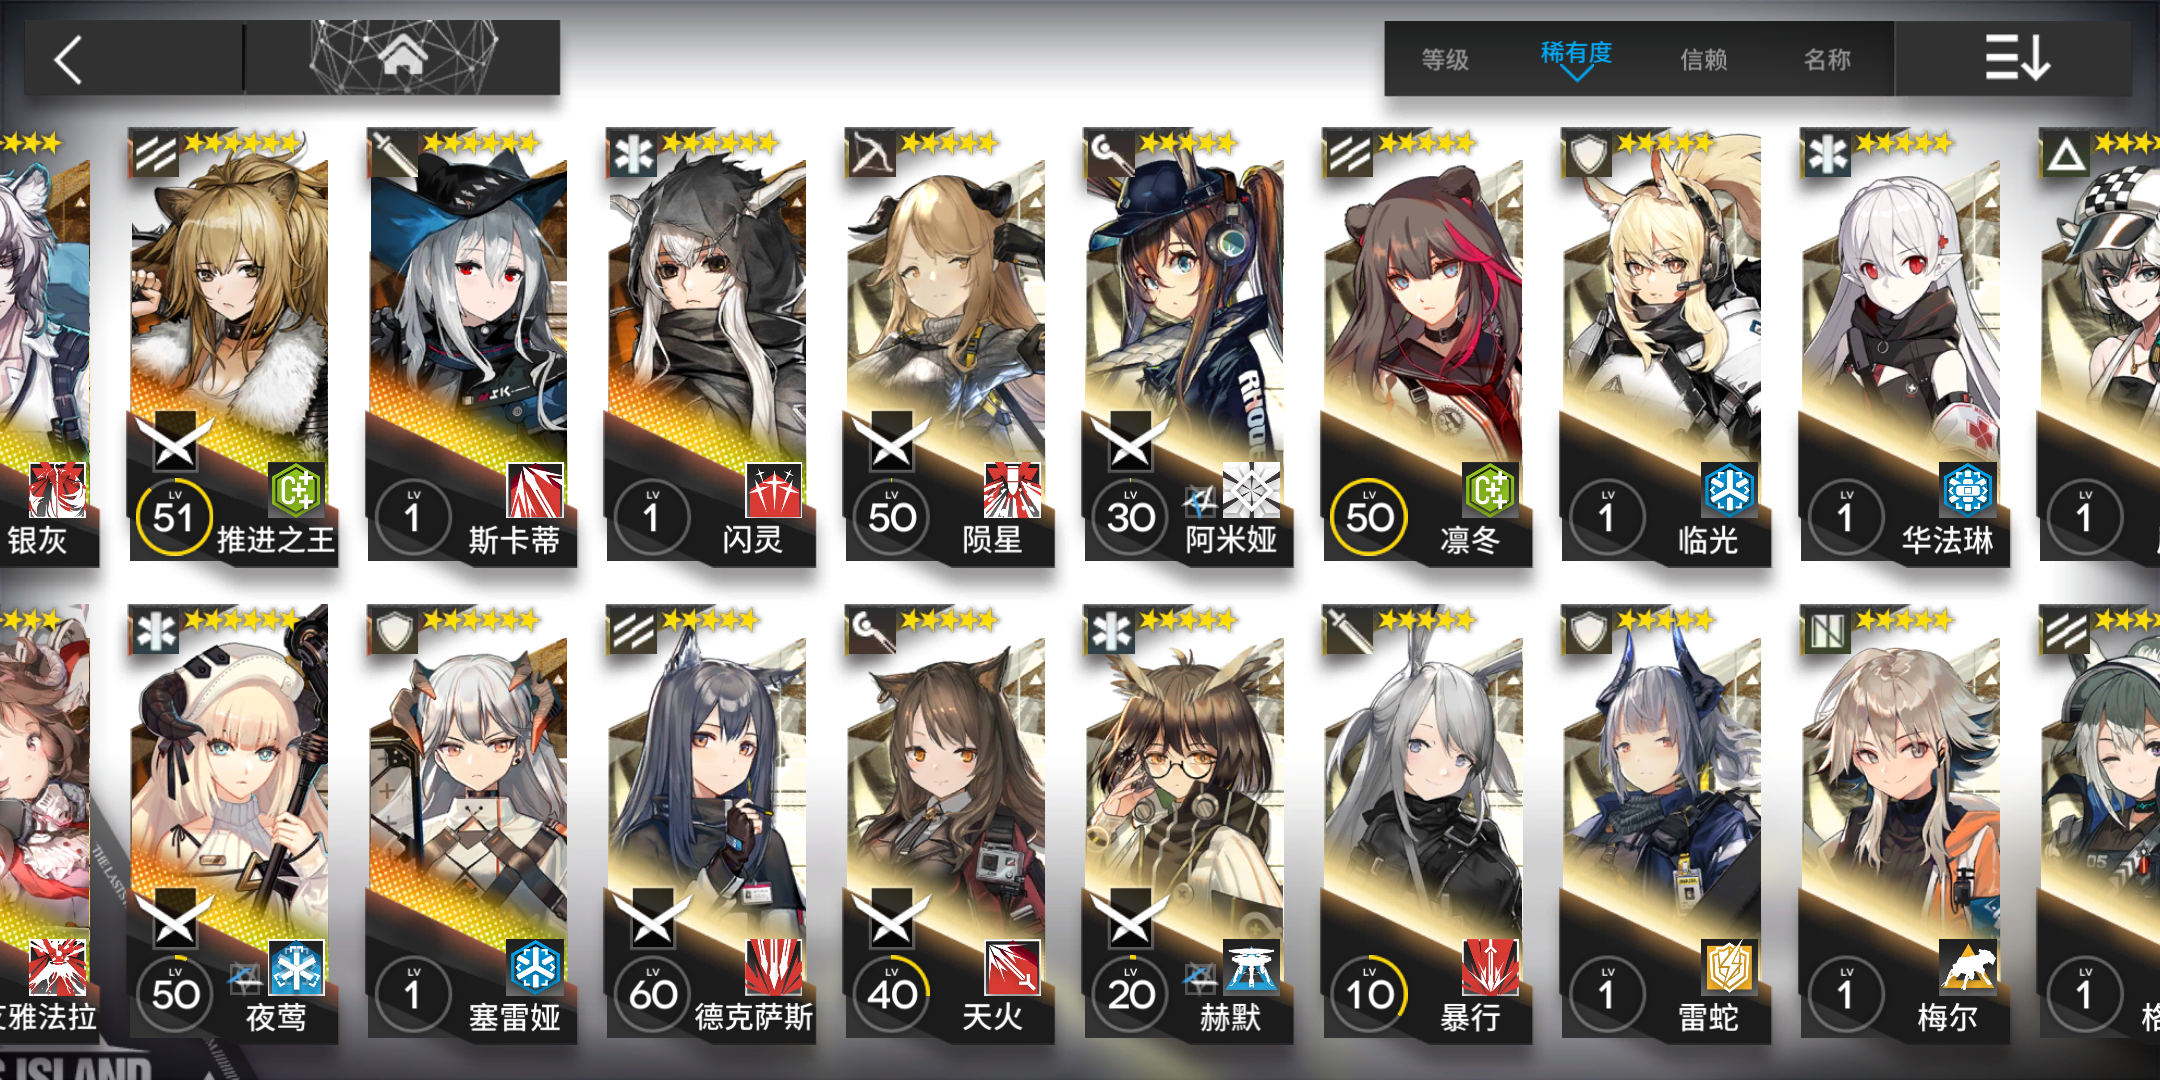
Task: Sort operators by 名称
Action: (1828, 60)
